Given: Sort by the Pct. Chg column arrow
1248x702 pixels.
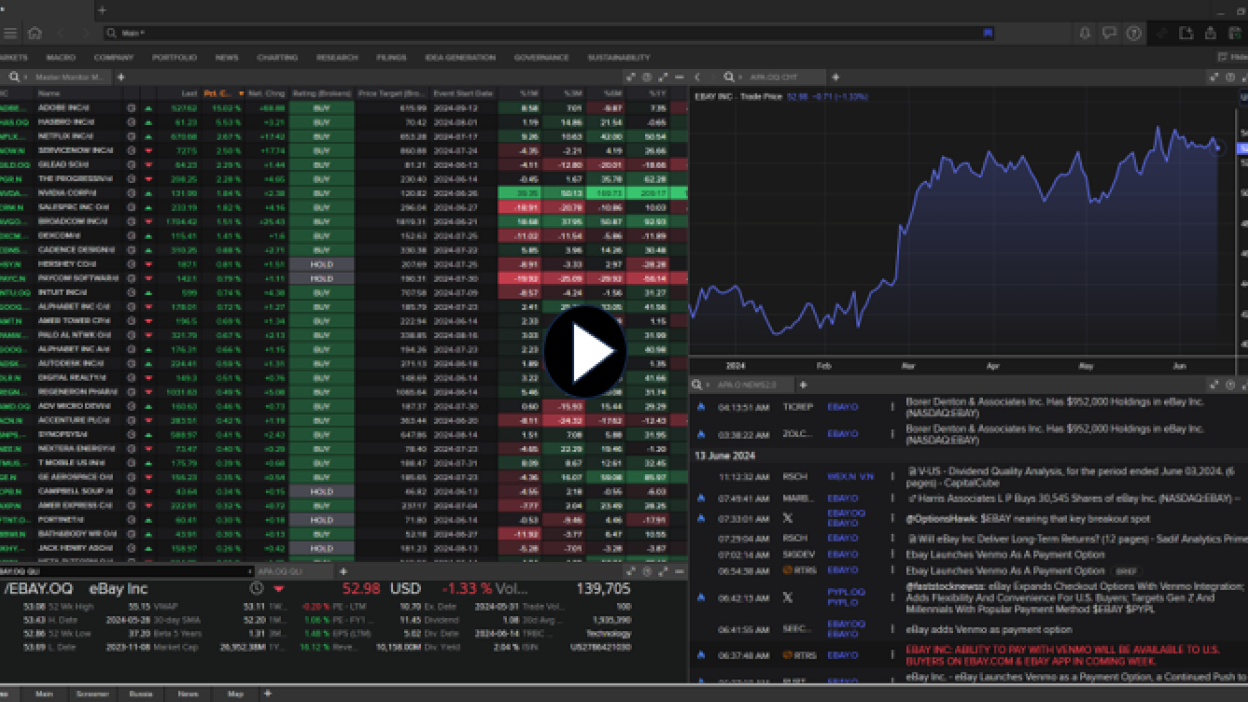Looking at the screenshot, I should (241, 94).
